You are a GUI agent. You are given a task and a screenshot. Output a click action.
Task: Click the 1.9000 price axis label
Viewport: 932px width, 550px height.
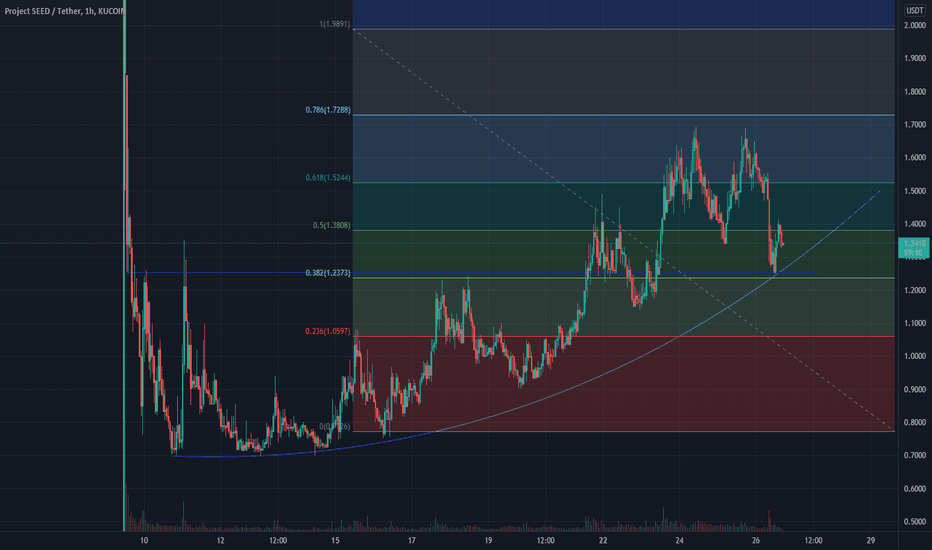[x=915, y=58]
